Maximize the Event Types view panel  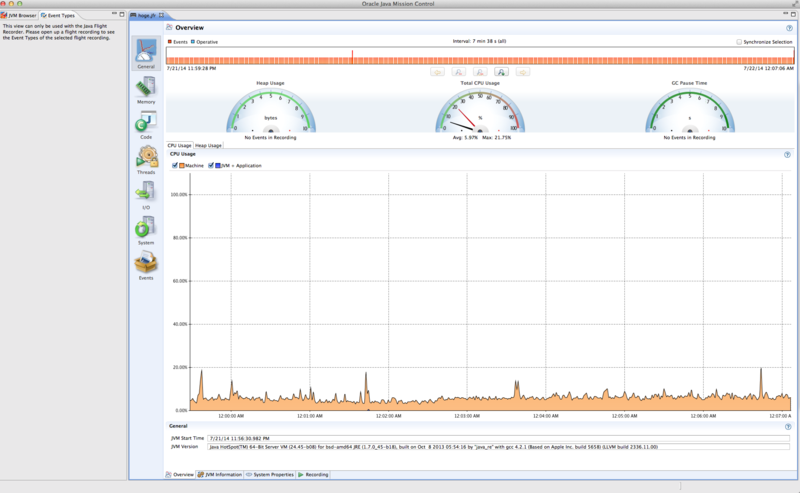122,14
